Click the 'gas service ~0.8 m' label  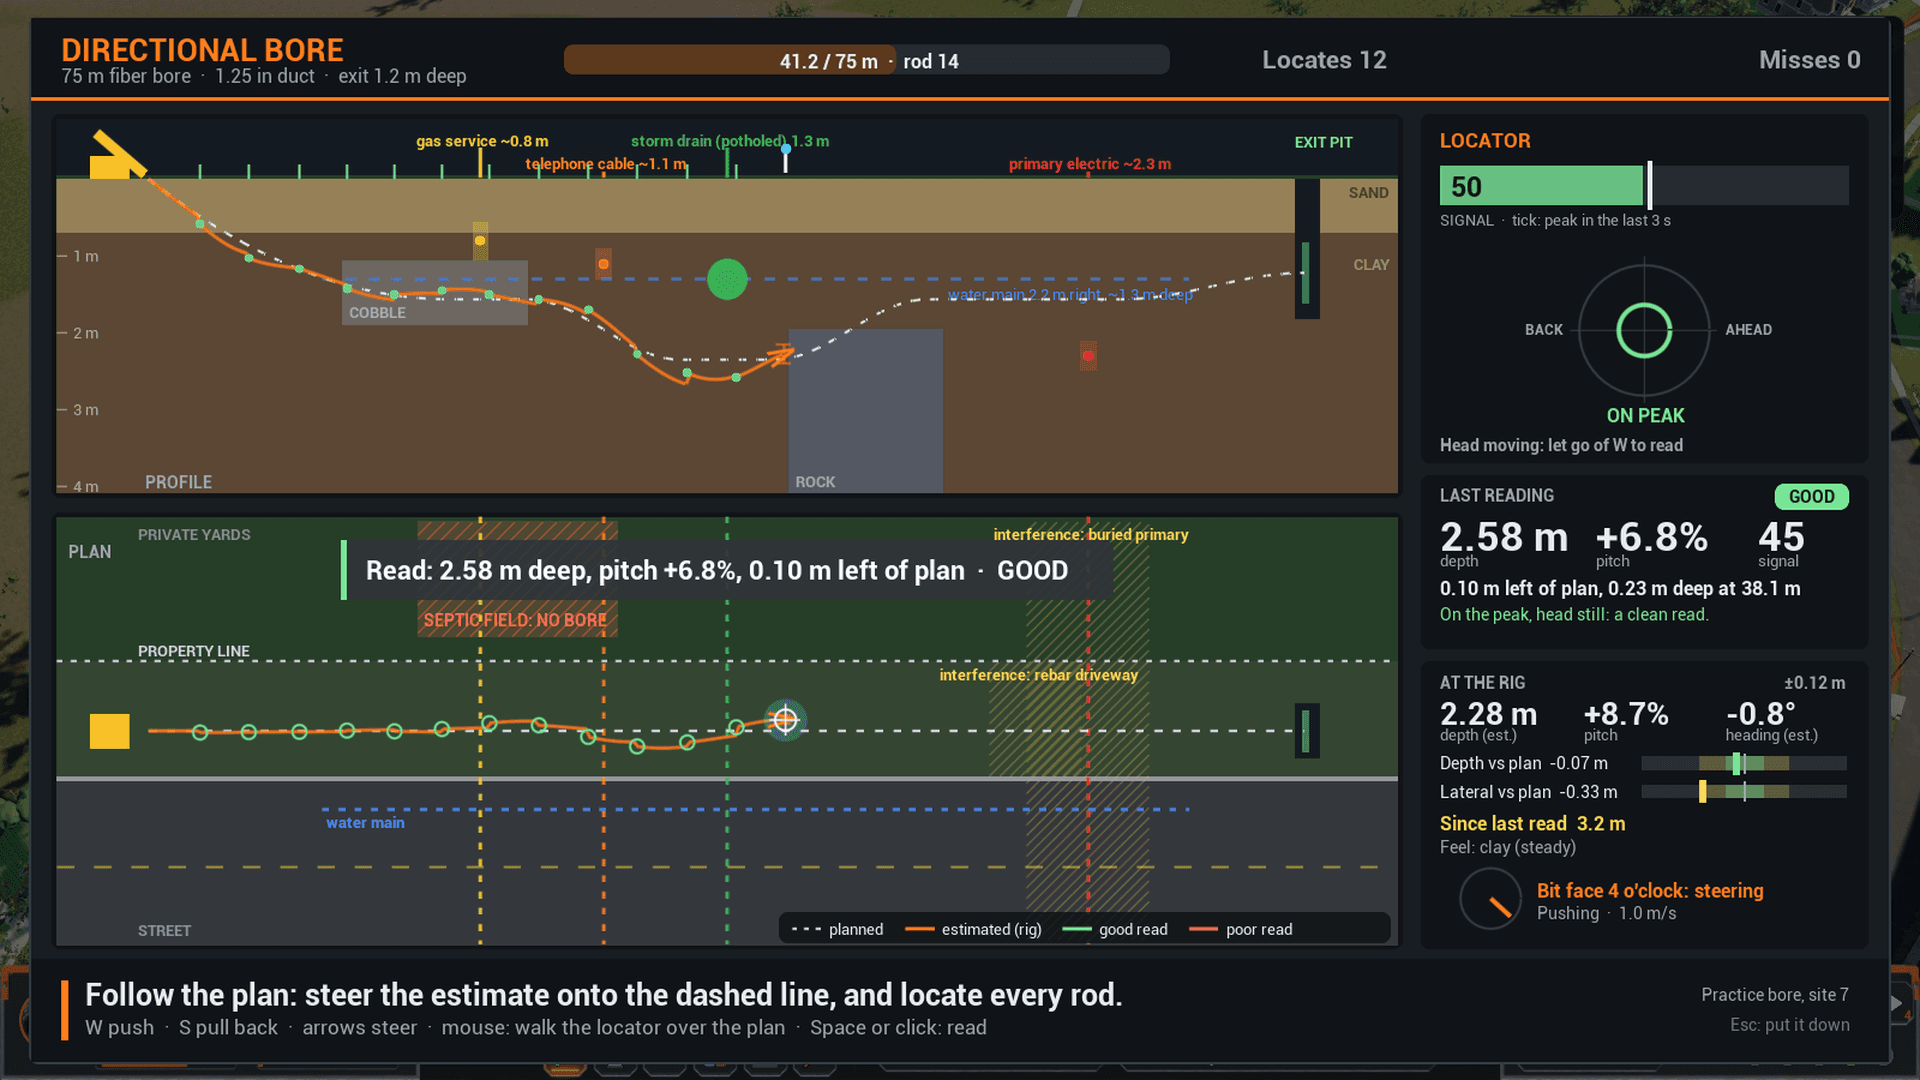pyautogui.click(x=482, y=141)
